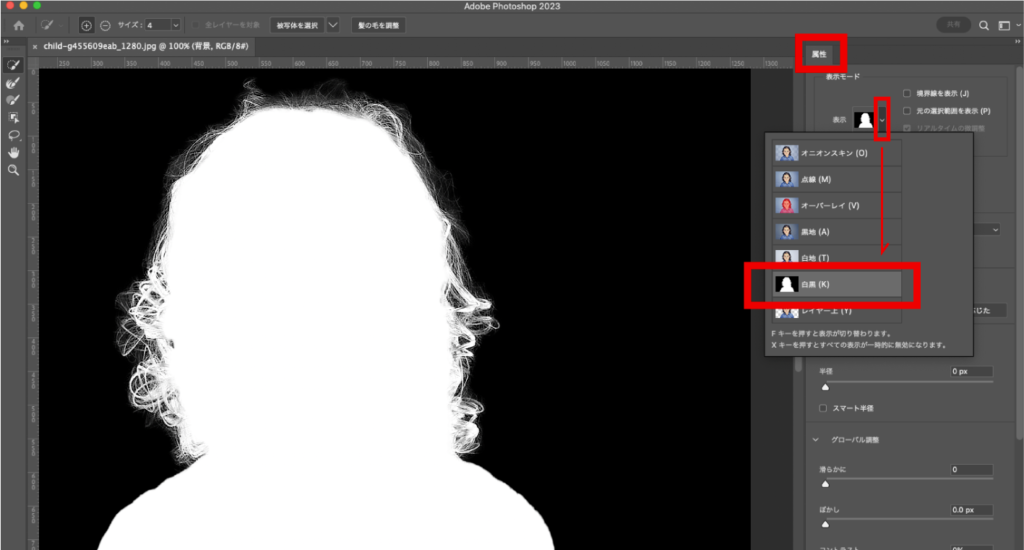The image size is (1024, 550).
Task: Click the 半径 value field
Action: [971, 372]
